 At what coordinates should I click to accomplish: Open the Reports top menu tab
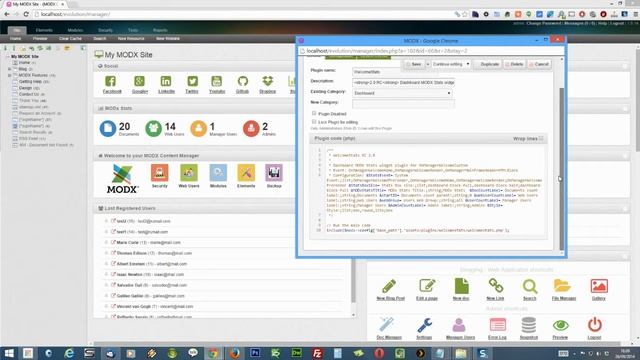pyautogui.click(x=160, y=30)
